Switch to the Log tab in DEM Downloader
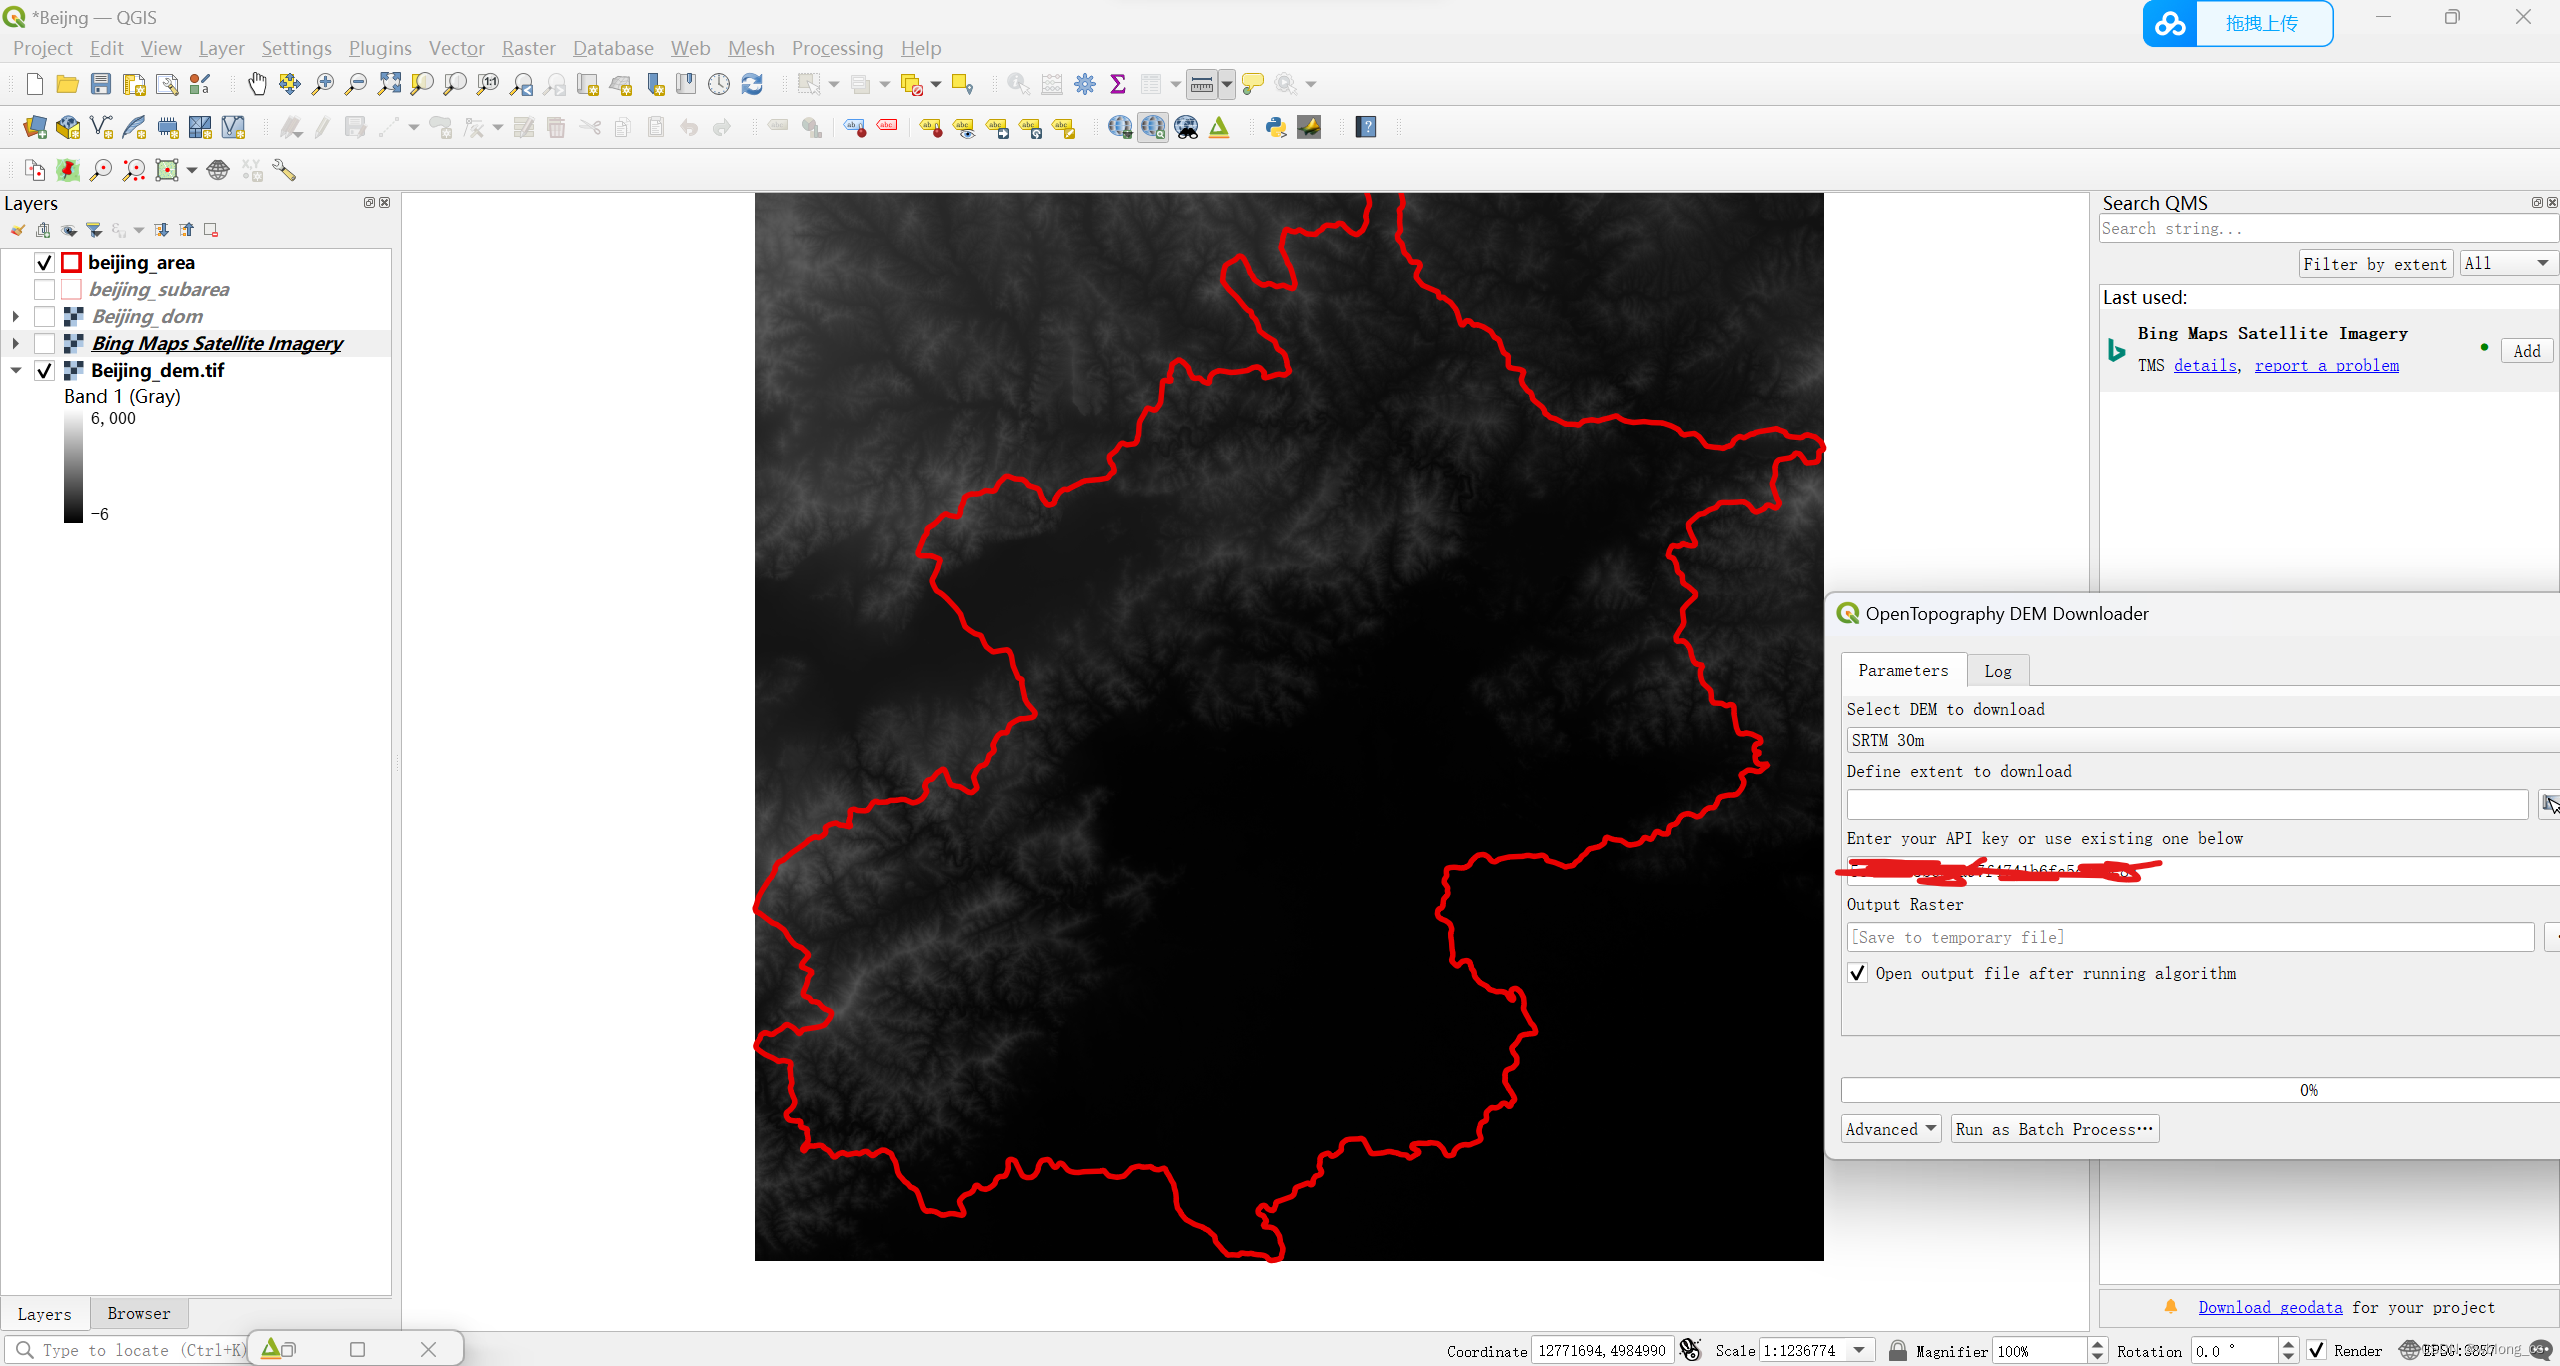 (1997, 671)
